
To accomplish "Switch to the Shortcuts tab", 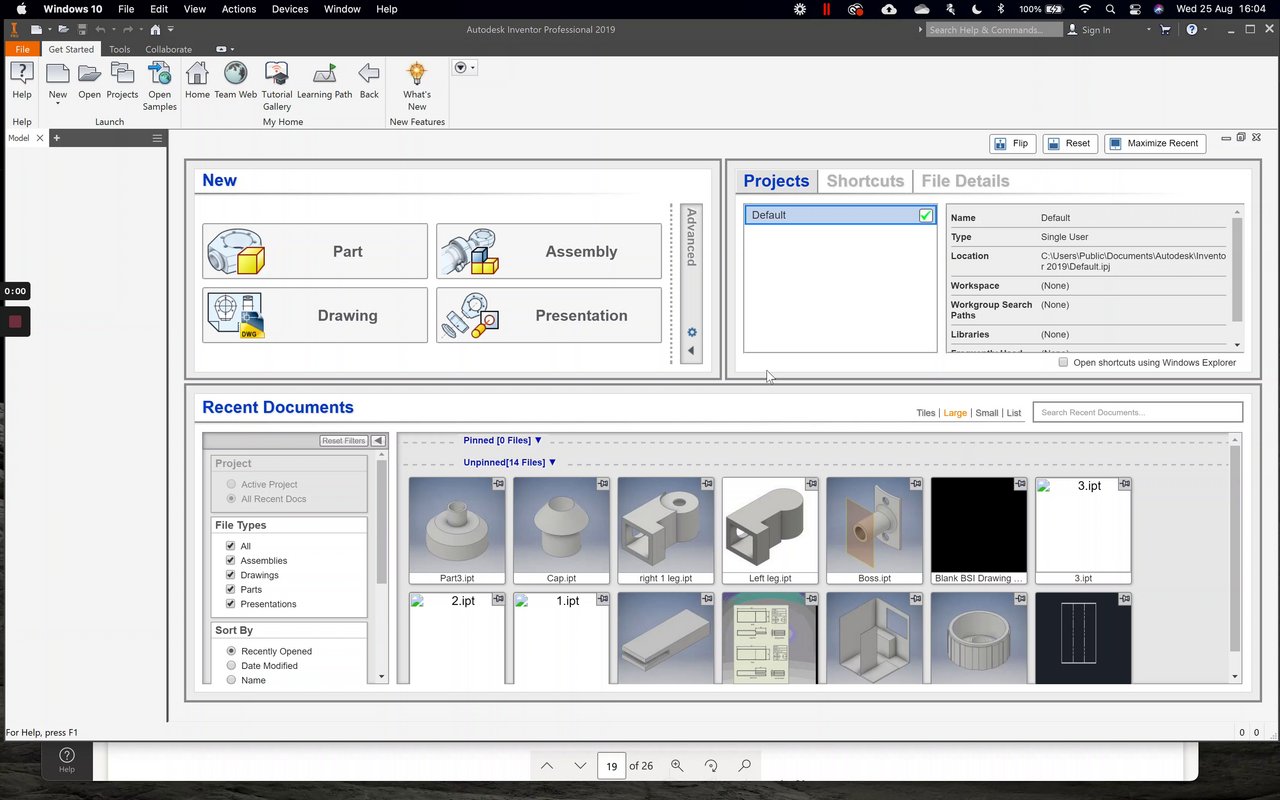I will click(865, 181).
